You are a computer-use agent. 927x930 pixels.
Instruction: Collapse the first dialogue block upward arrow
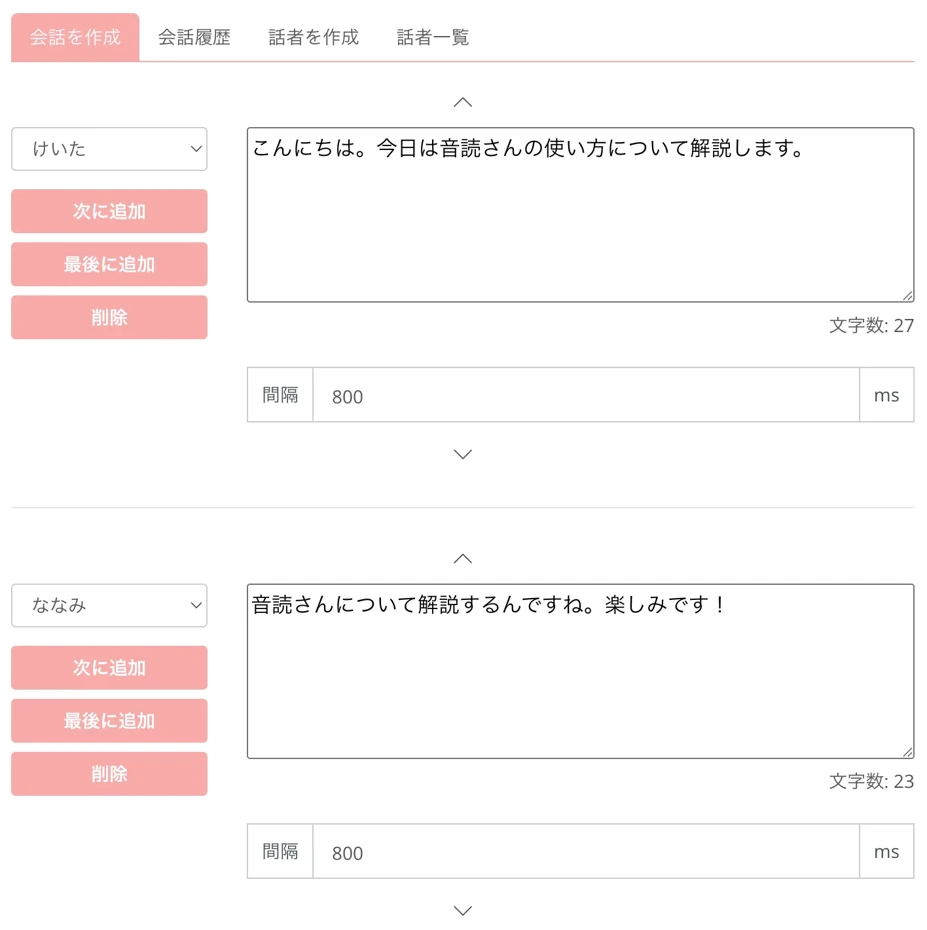click(x=462, y=101)
